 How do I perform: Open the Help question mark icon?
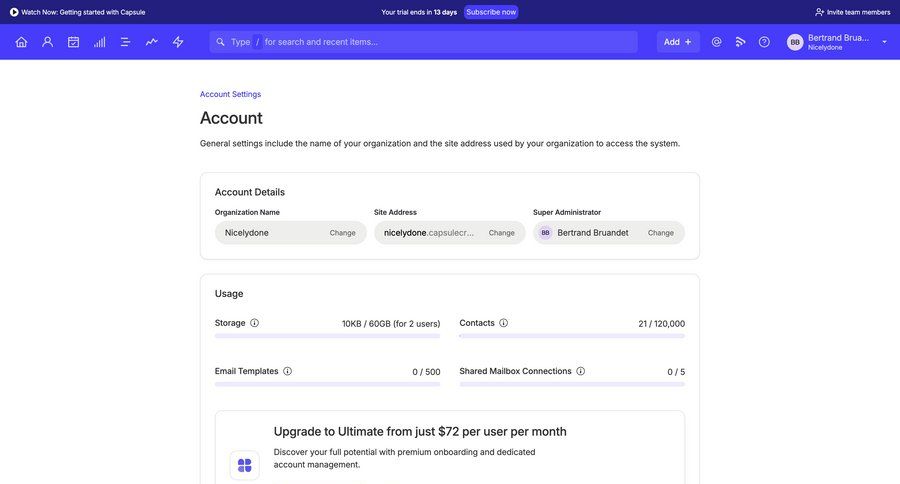[x=764, y=42]
